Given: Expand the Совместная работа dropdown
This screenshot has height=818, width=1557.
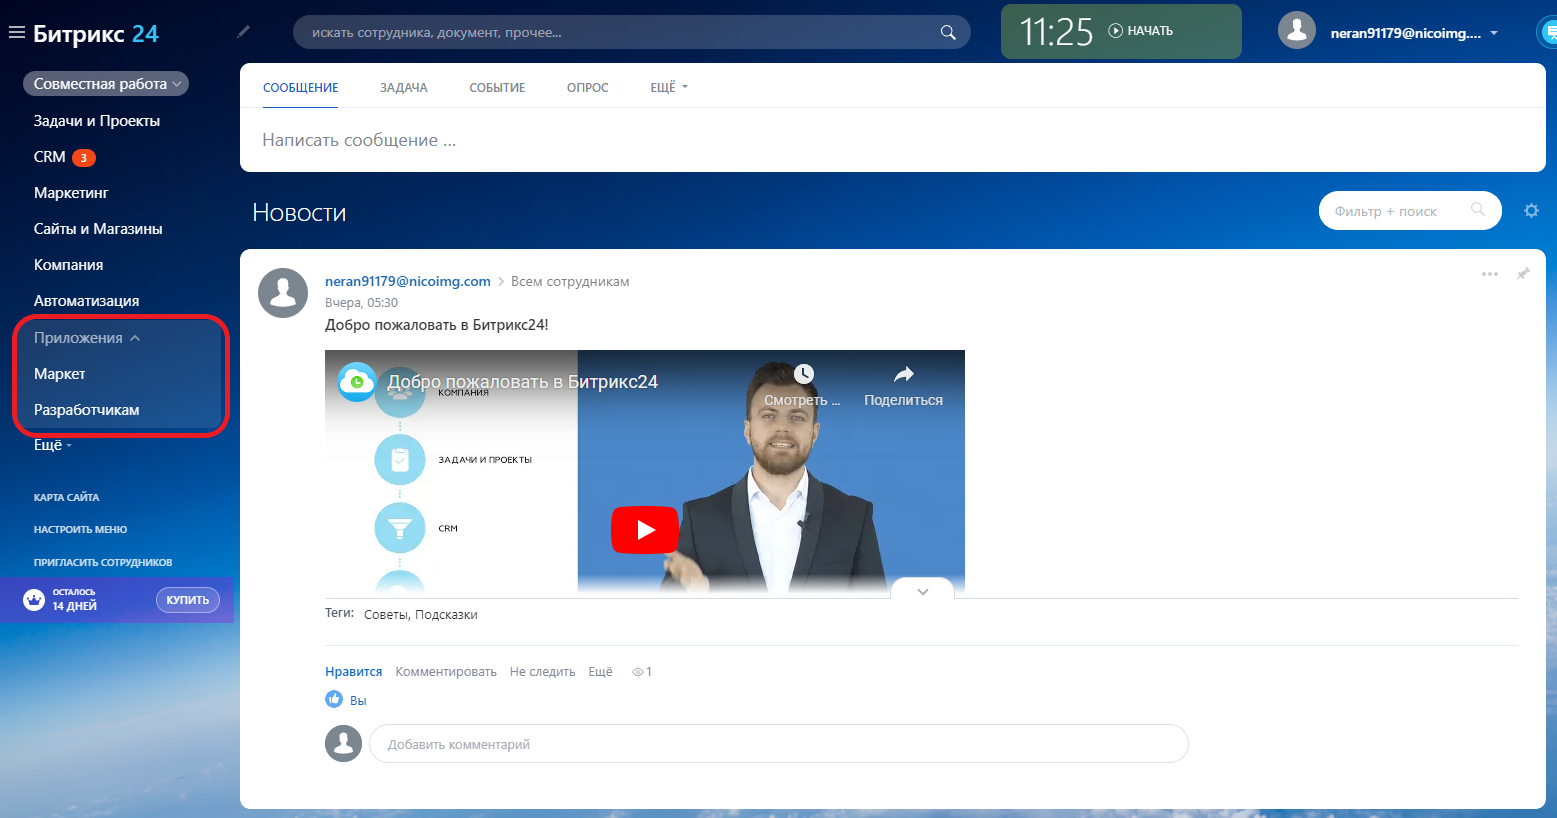Looking at the screenshot, I should [106, 84].
